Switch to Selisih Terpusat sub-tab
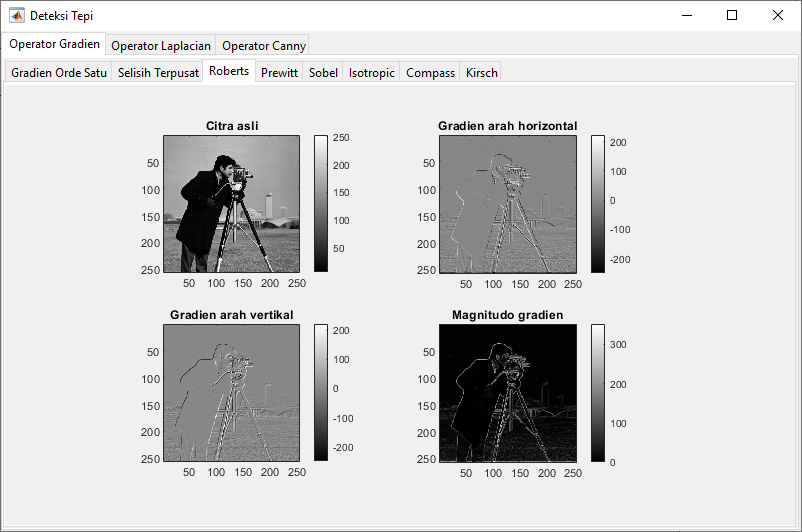Image resolution: width=802 pixels, height=532 pixels. [157, 73]
